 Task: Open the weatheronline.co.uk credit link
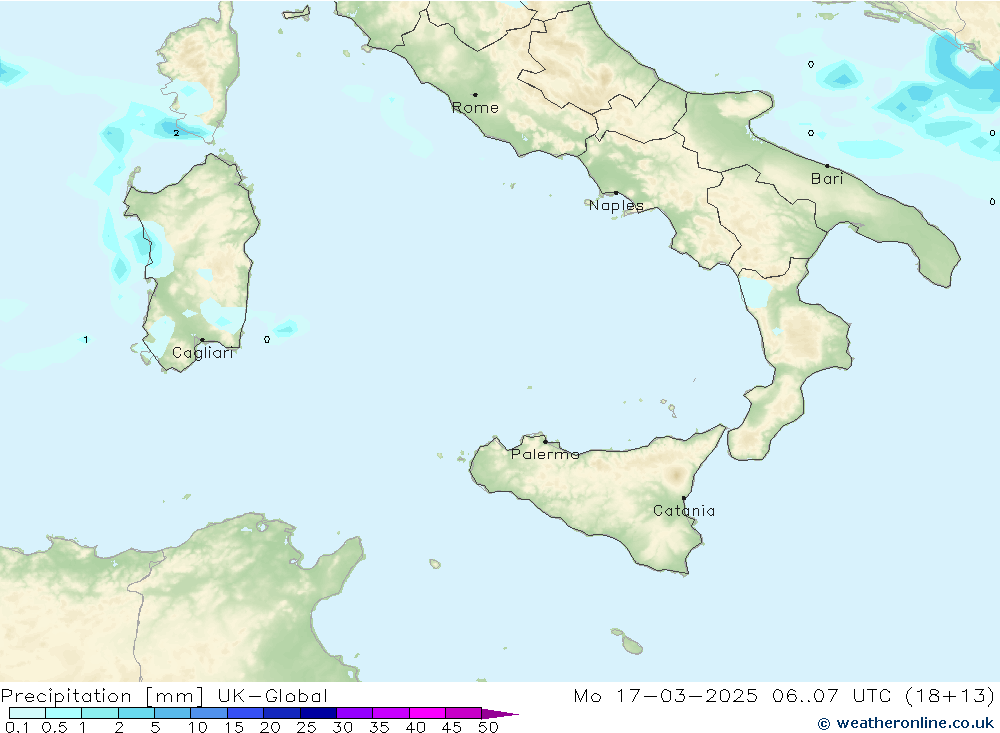[906, 723]
